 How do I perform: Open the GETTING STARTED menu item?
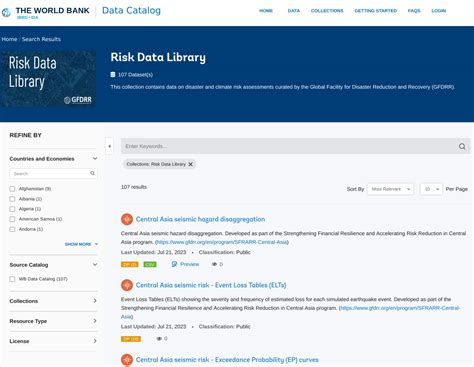coord(376,11)
